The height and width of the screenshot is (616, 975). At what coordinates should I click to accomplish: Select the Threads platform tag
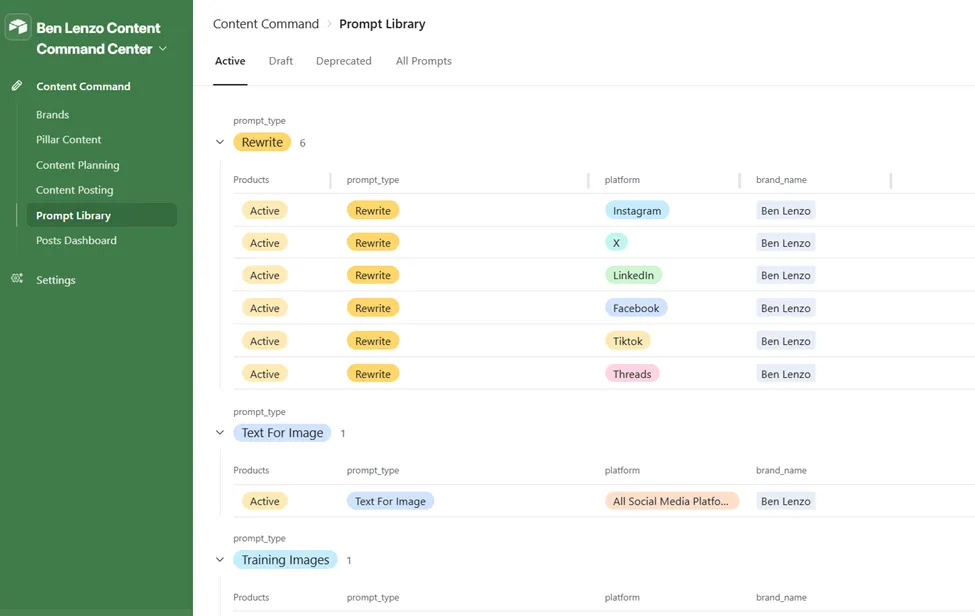[632, 374]
